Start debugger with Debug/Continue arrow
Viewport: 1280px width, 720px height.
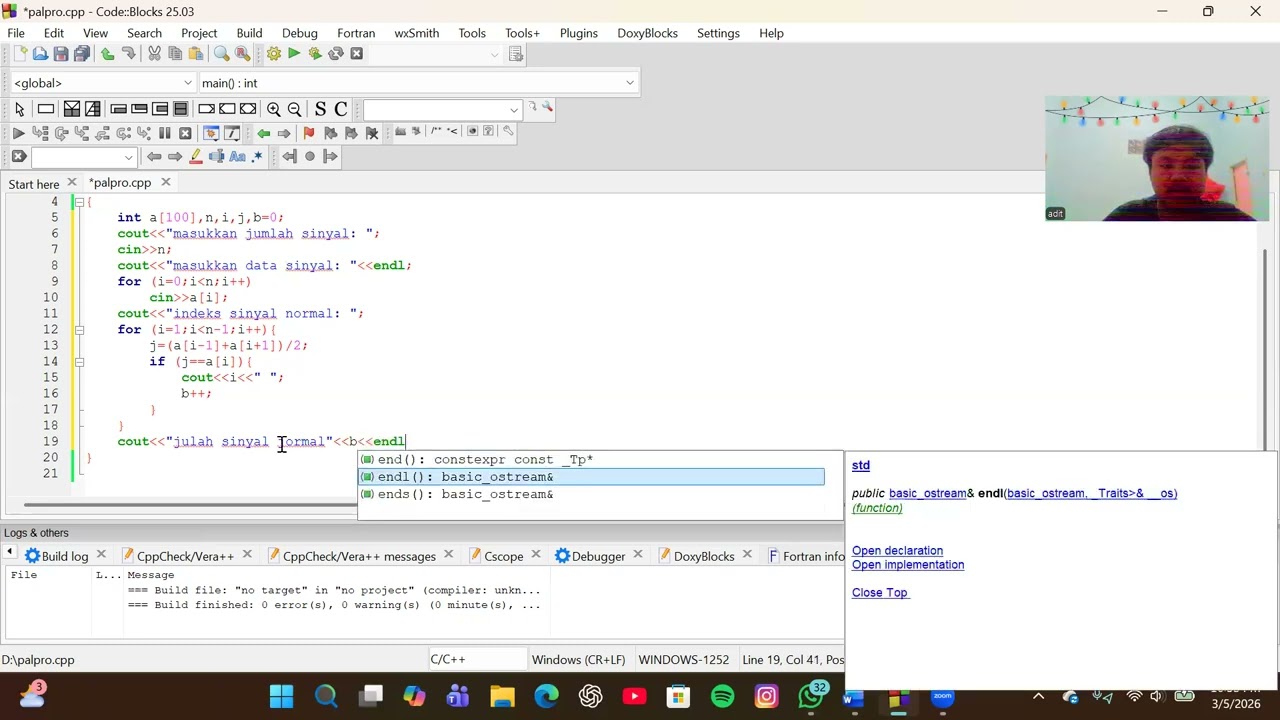[18, 133]
